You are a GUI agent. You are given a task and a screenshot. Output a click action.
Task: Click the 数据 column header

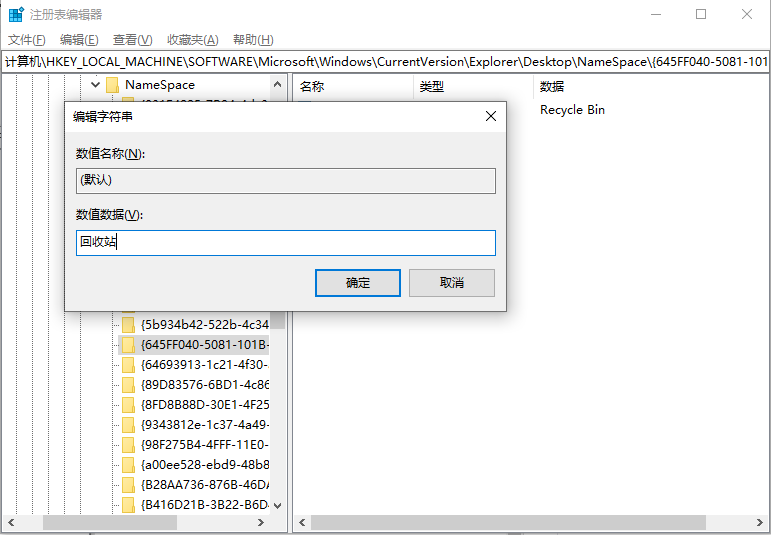pos(552,87)
